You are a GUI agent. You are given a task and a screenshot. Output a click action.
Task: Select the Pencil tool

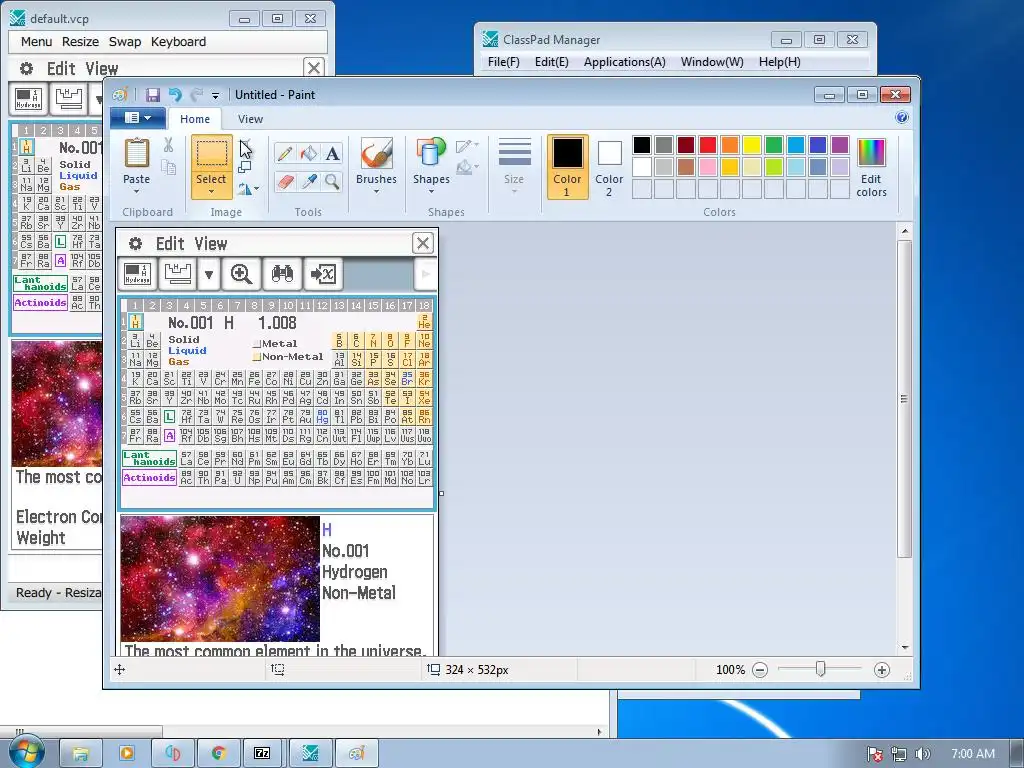pos(284,153)
